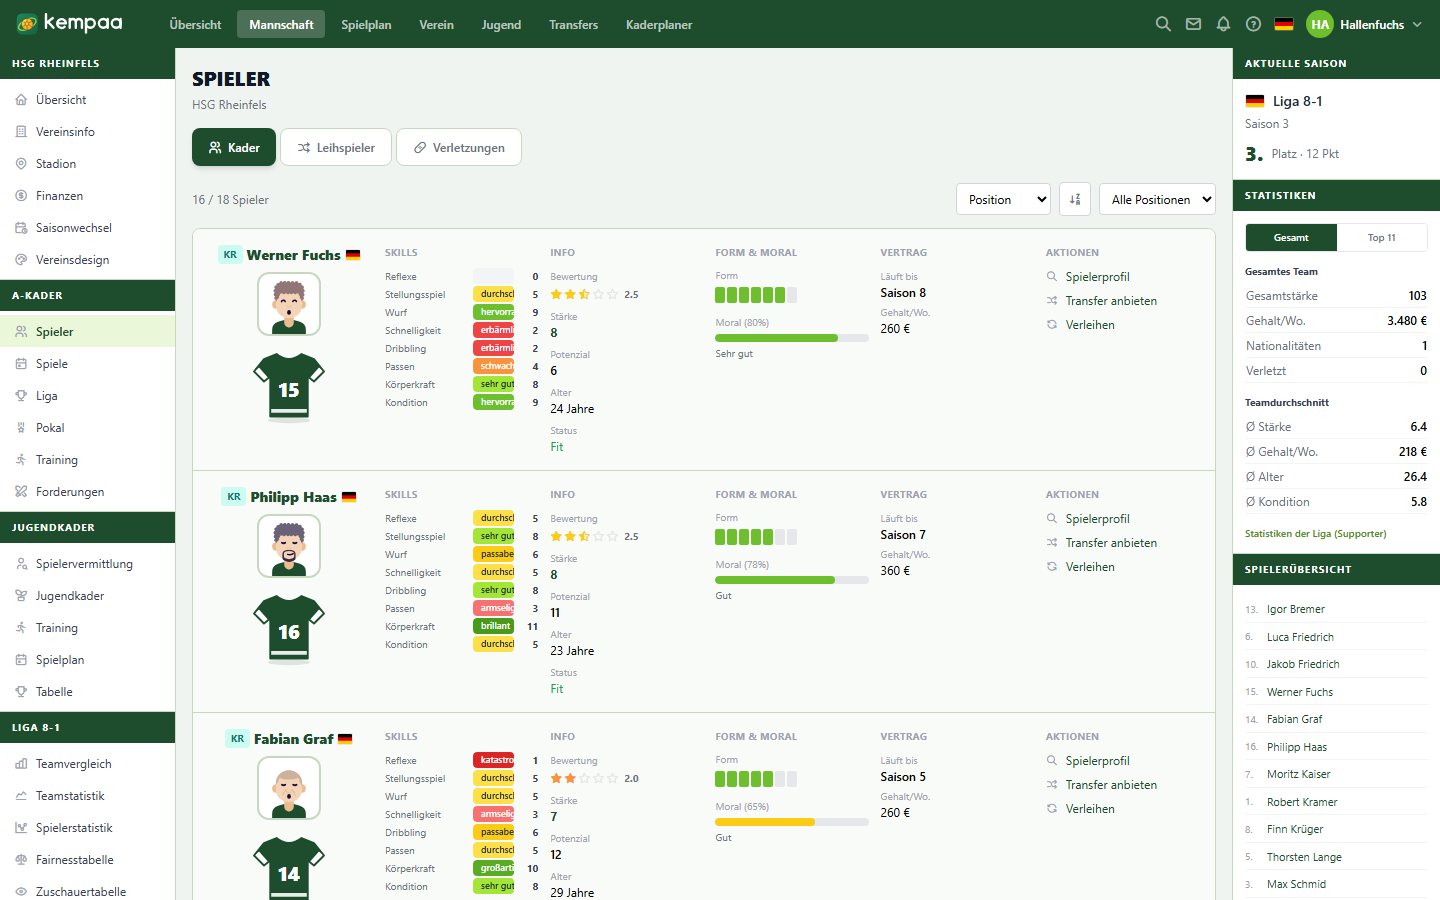The image size is (1440, 900).
Task: Click the kempaa logo
Action: 70,23
